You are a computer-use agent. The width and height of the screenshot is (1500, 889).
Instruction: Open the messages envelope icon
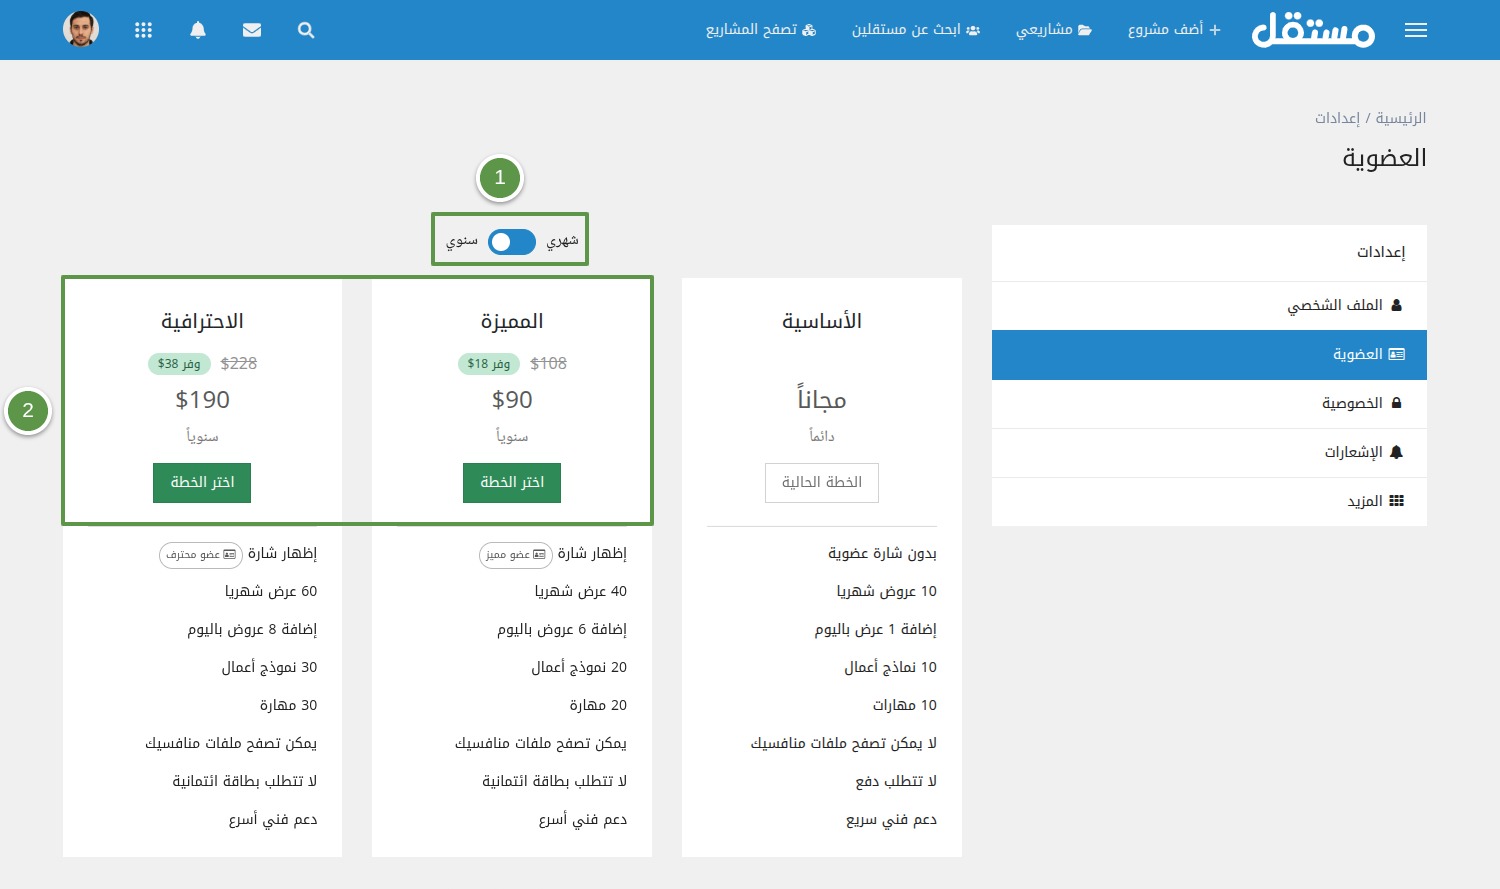(x=252, y=30)
